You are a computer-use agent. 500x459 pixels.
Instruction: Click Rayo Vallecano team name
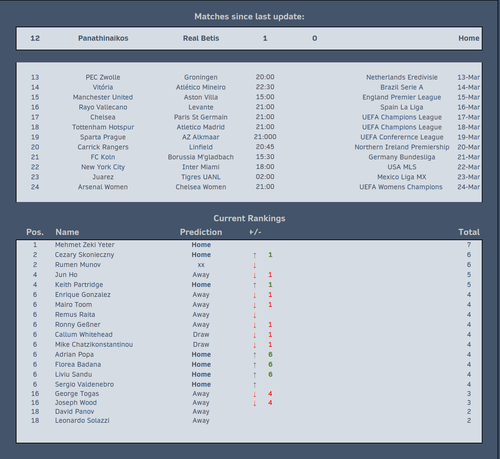(103, 107)
